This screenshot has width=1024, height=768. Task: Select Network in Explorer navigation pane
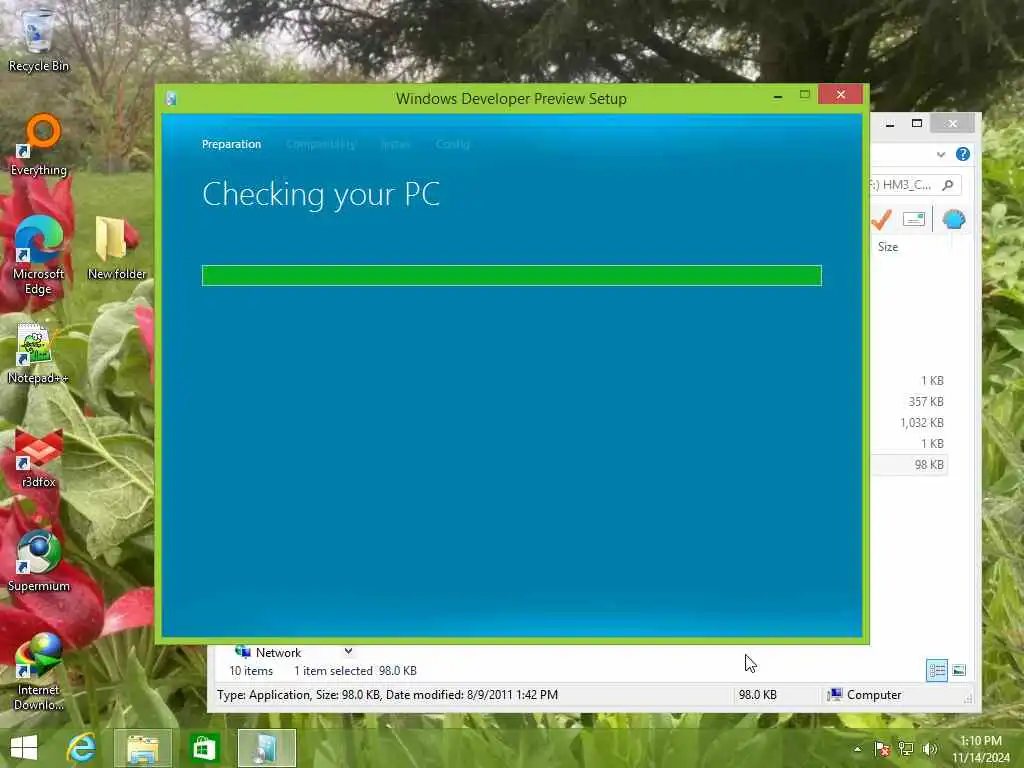[278, 652]
